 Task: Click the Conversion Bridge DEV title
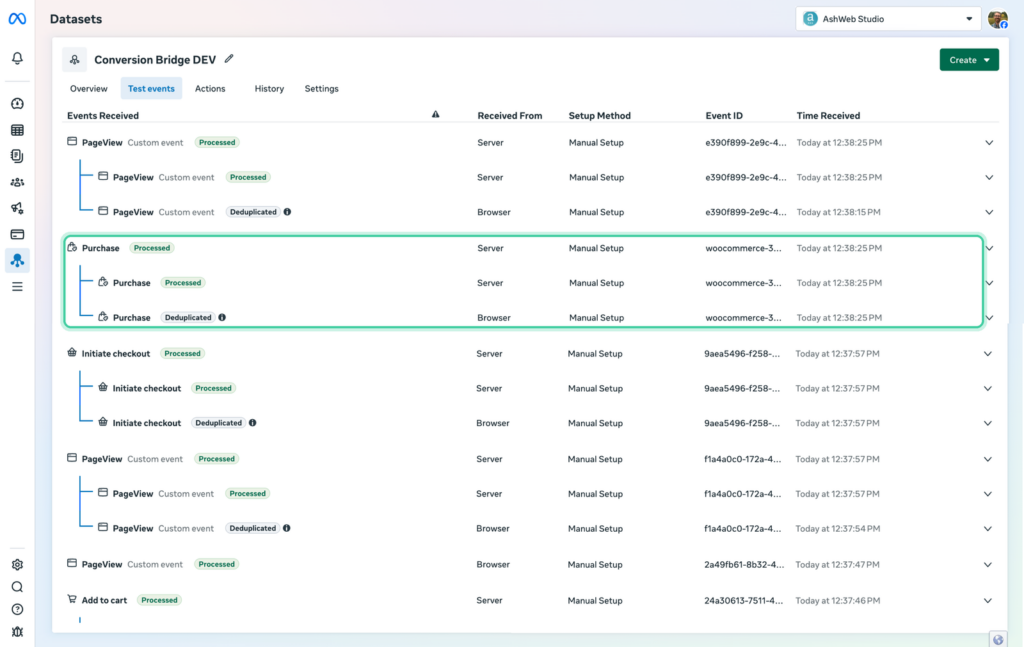click(155, 59)
